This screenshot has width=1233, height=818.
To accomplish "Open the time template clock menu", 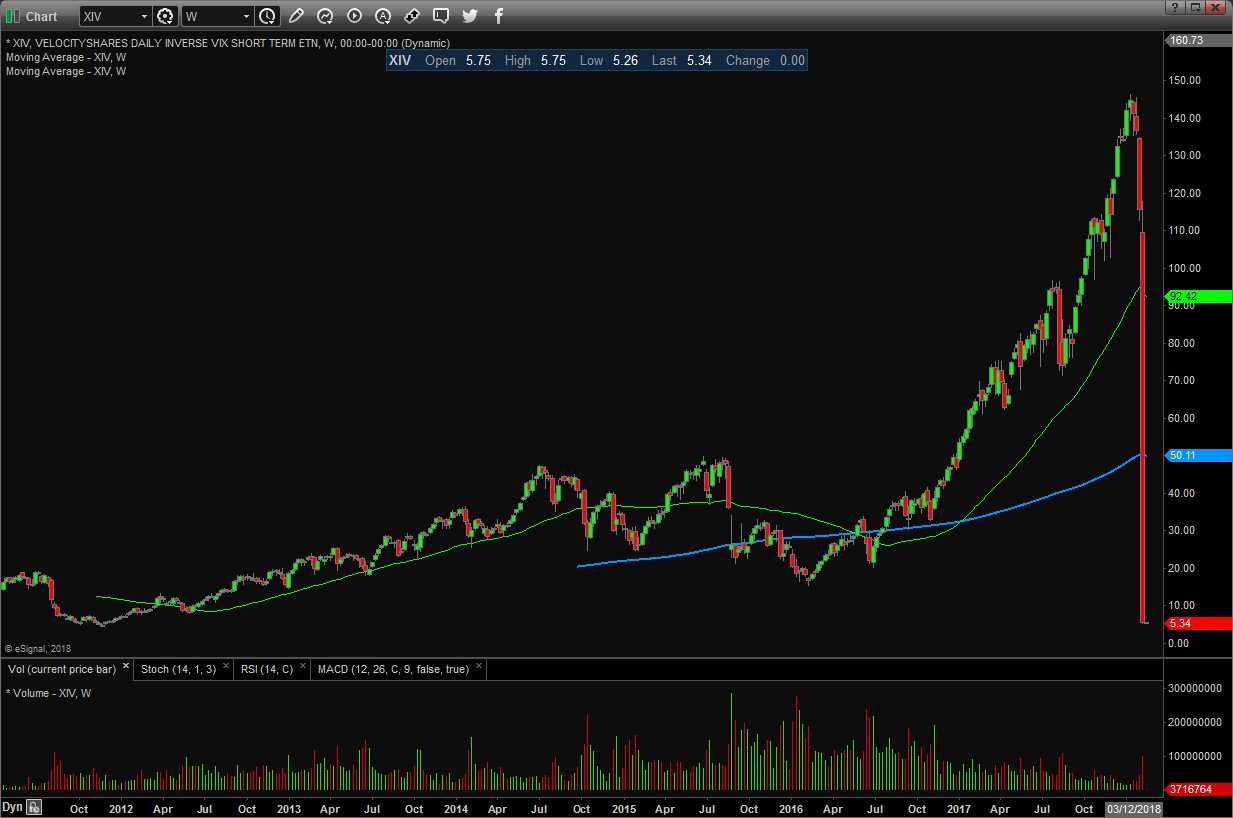I will (x=267, y=16).
